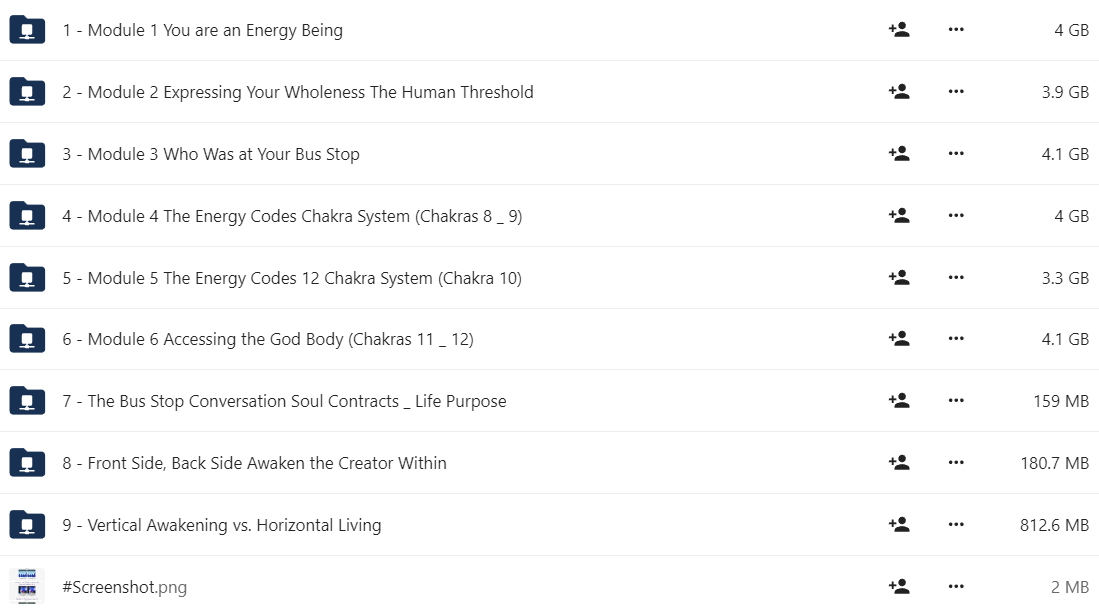The height and width of the screenshot is (613, 1099).
Task: Click folder icon for Vertical Awakening
Action: pyautogui.click(x=27, y=525)
